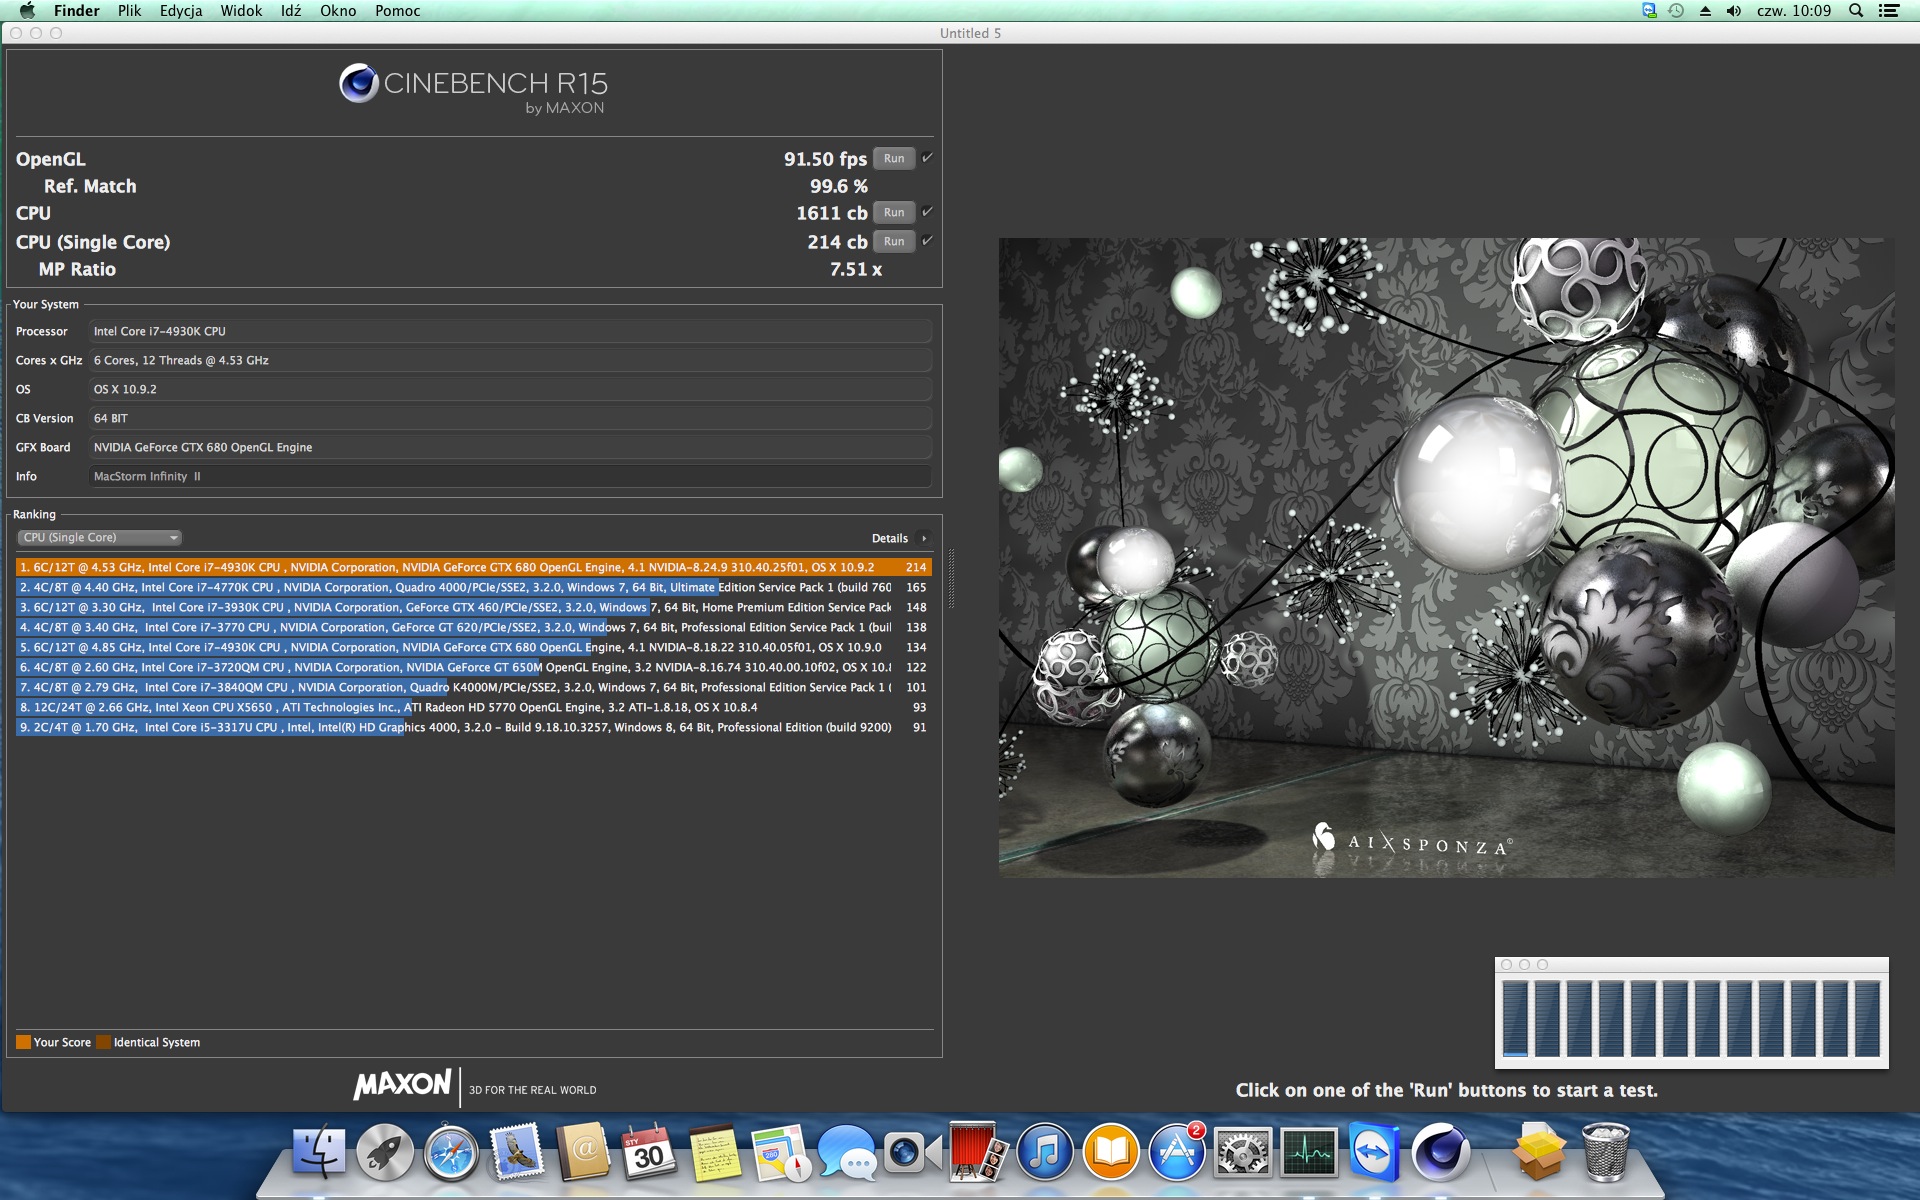Select ranking row 4 i7-3770
Screen dimensions: 1920x1200
[x=474, y=627]
